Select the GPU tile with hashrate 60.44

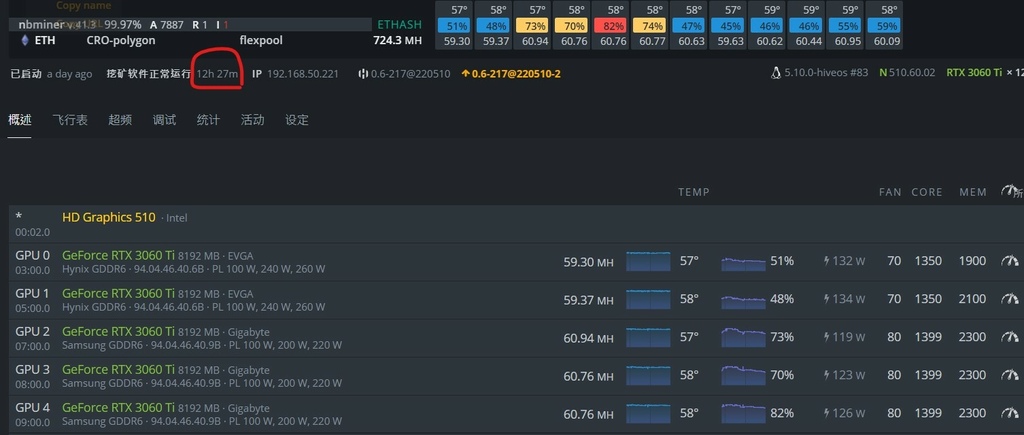808,26
